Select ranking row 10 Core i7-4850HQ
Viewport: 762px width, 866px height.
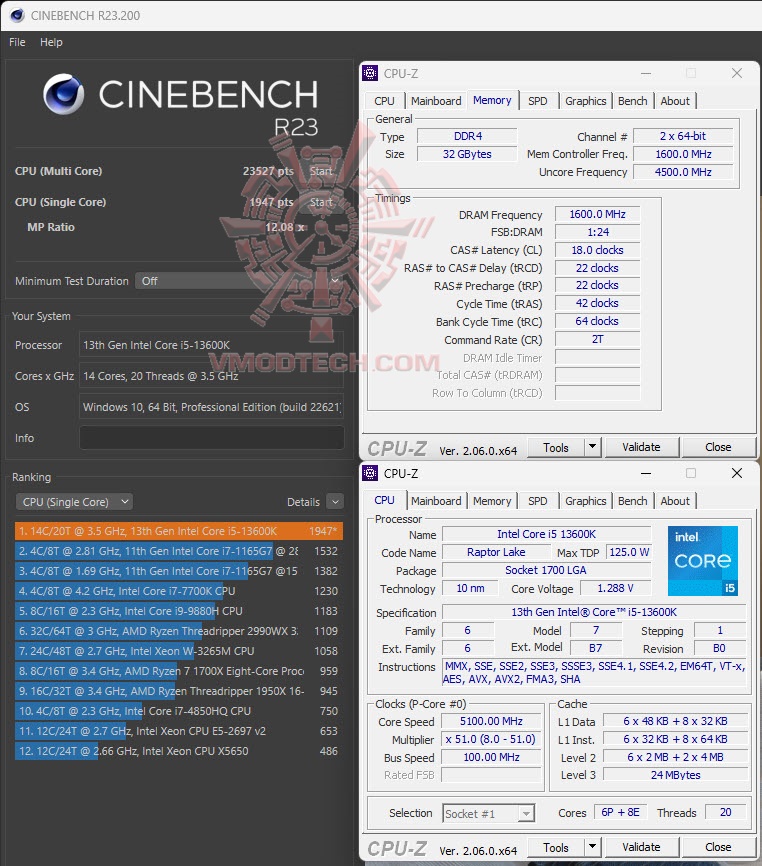tap(179, 711)
